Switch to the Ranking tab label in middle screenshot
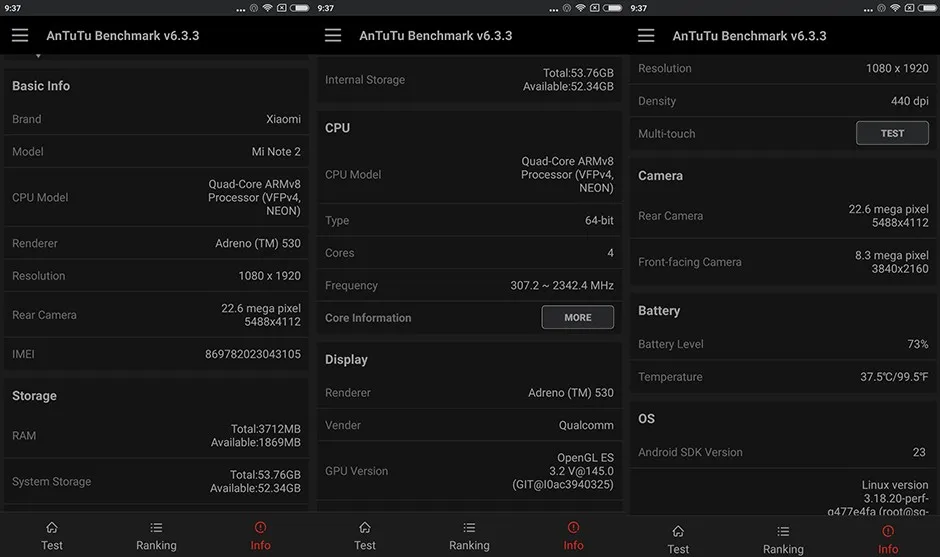 point(469,545)
